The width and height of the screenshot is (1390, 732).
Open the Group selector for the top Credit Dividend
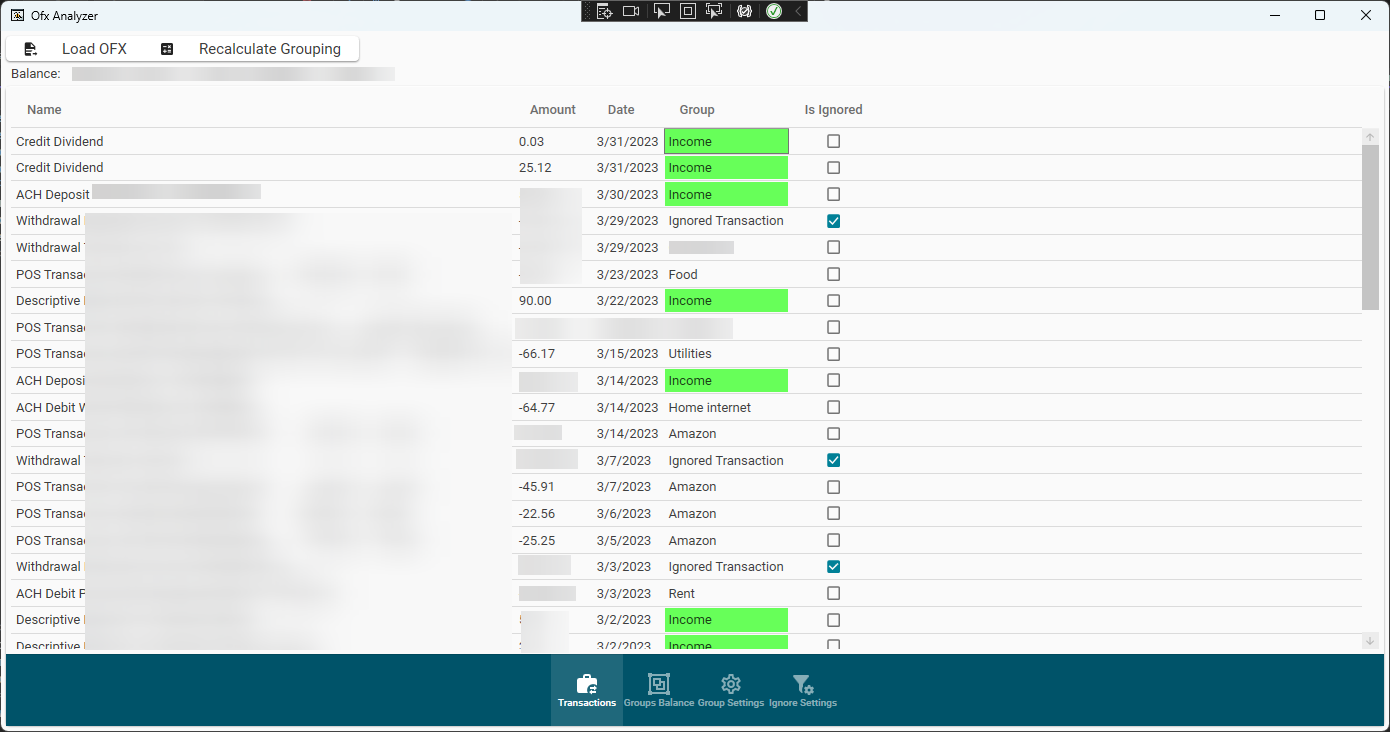726,141
